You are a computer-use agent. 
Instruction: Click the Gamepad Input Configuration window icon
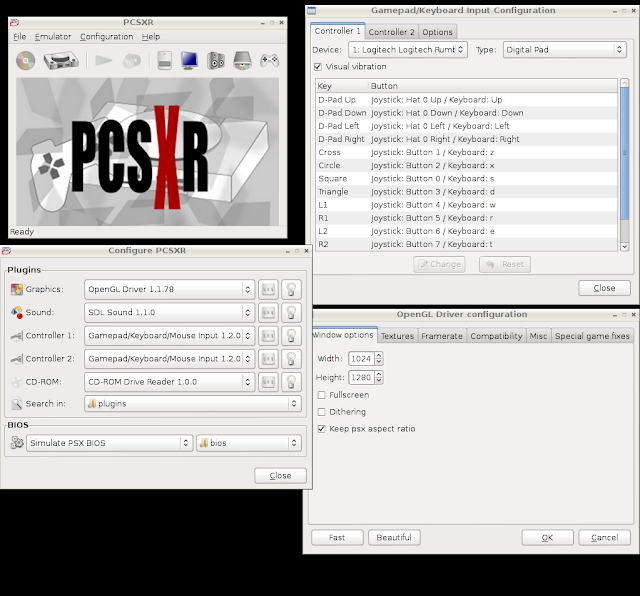click(x=311, y=11)
